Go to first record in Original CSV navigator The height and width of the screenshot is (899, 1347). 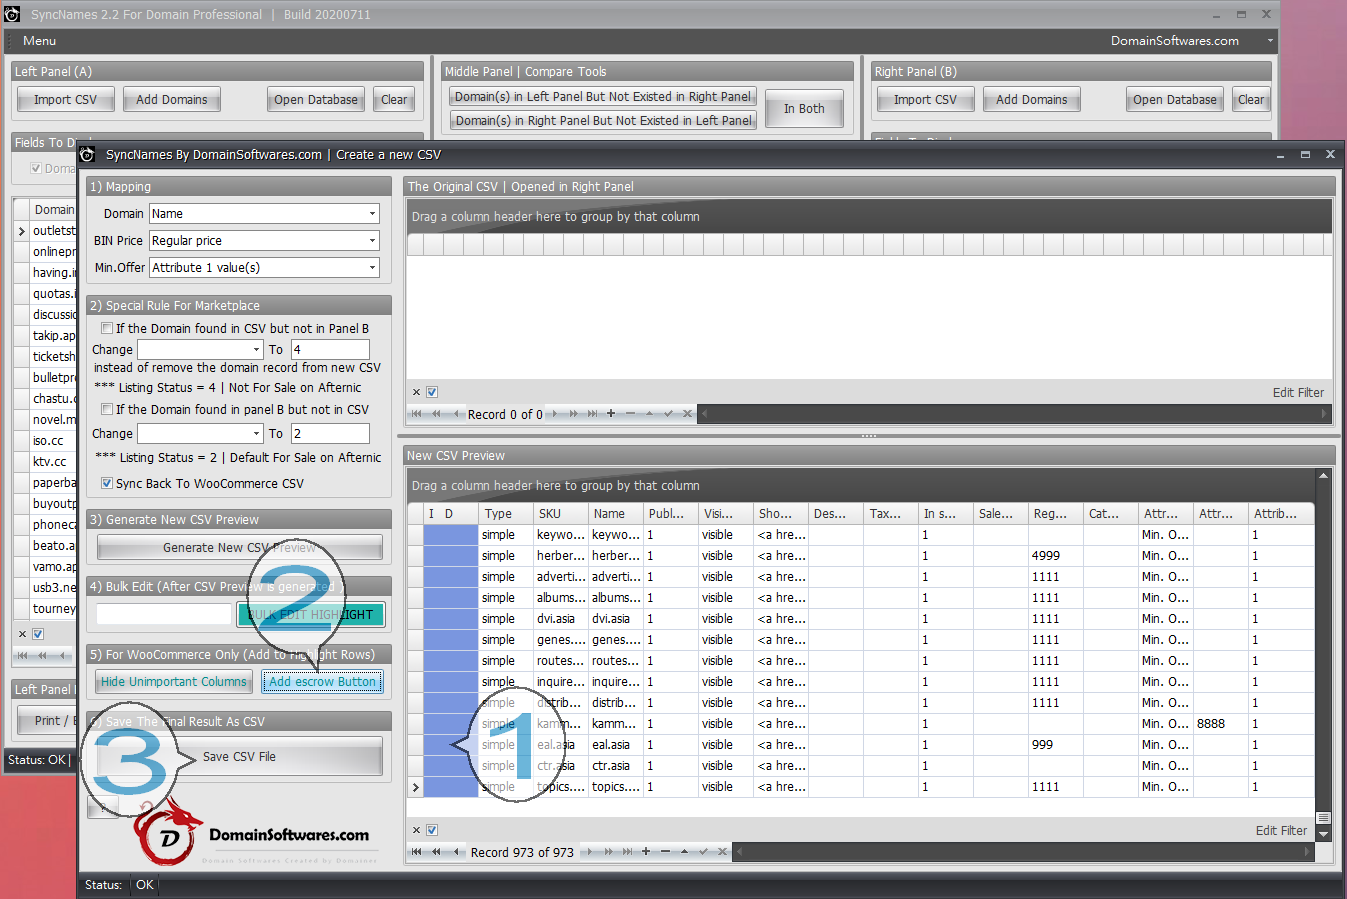point(416,414)
